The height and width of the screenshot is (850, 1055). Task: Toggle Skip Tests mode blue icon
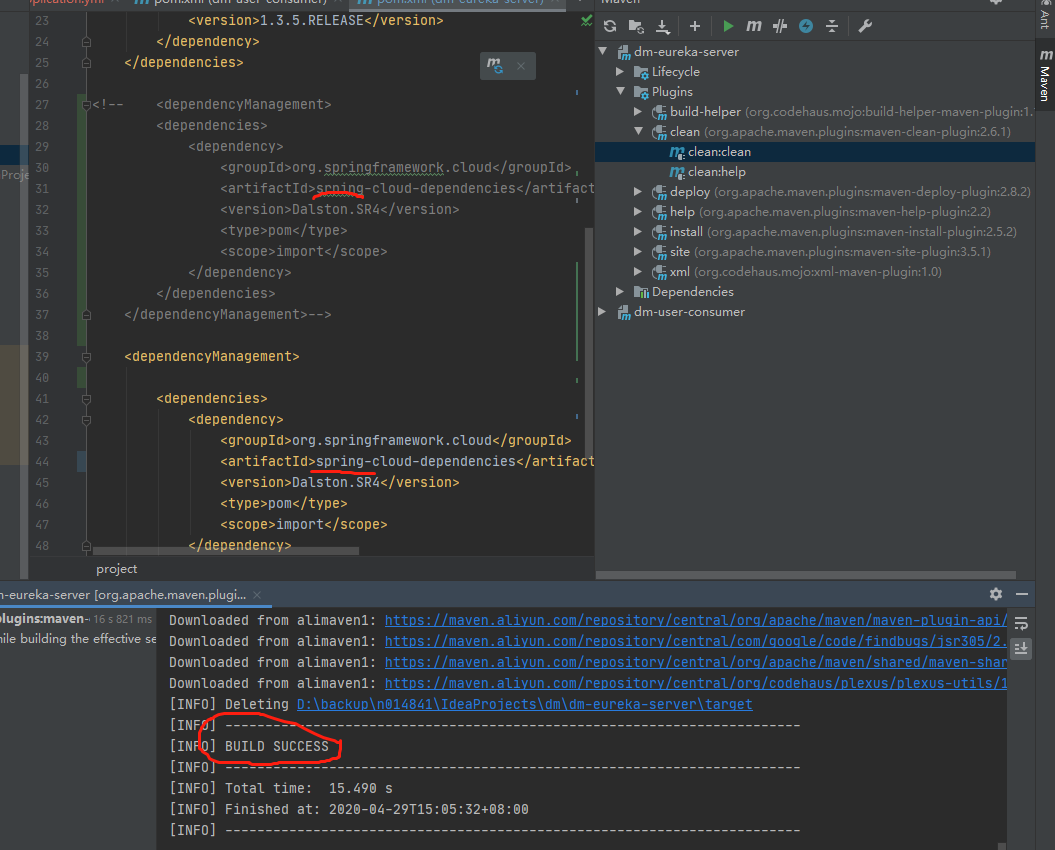click(805, 26)
